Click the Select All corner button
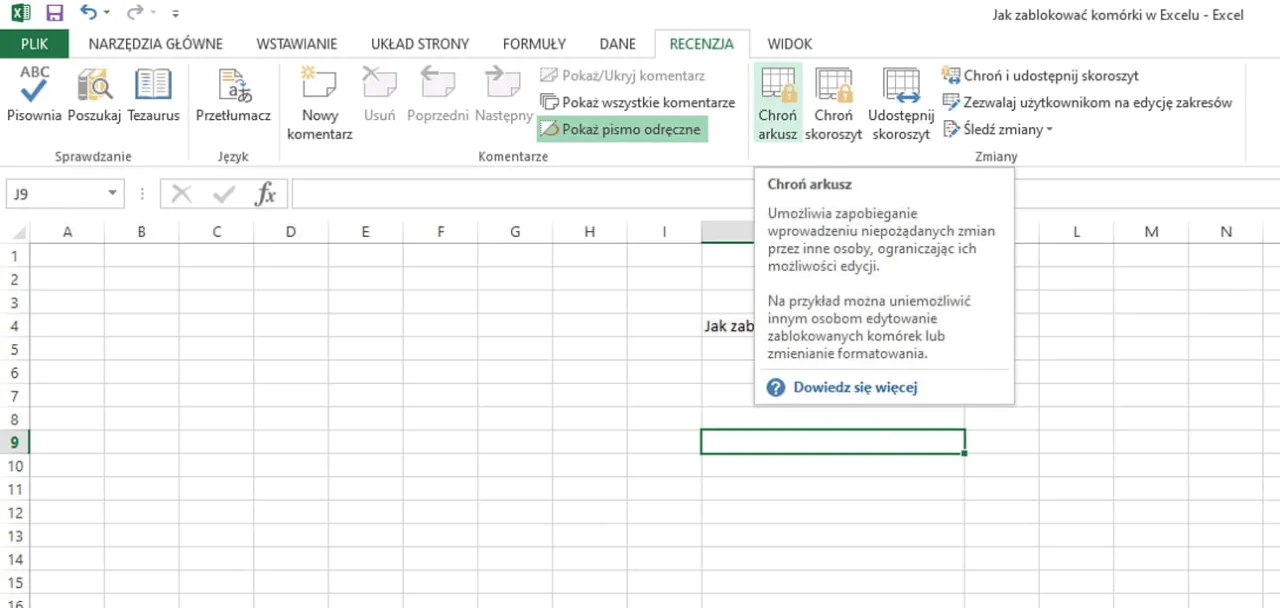The image size is (1280, 608). [15, 231]
